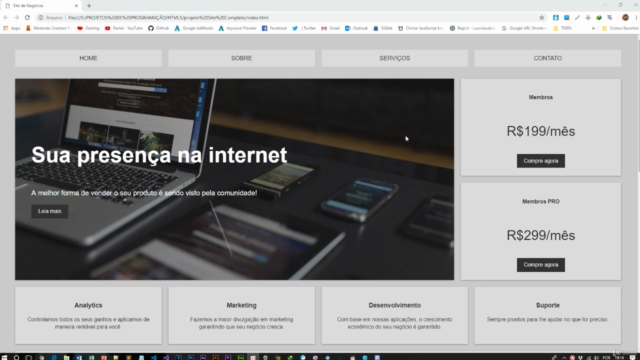The width and height of the screenshot is (640, 360).
Task: Open the Gmail bookmark
Action: pos(330,28)
